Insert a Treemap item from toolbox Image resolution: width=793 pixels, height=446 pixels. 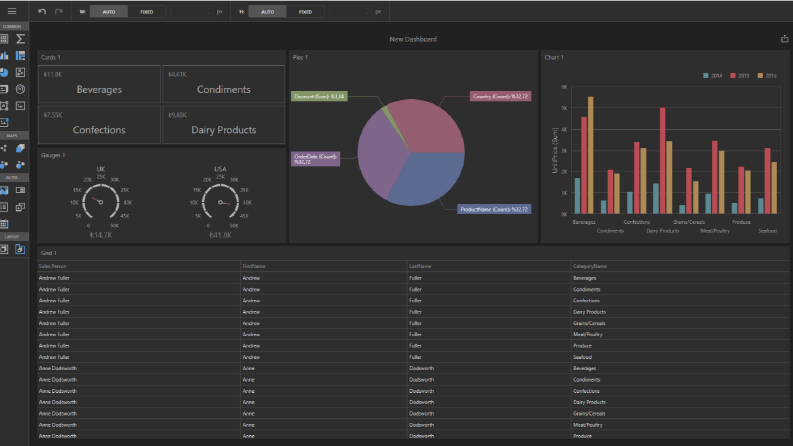coord(20,56)
